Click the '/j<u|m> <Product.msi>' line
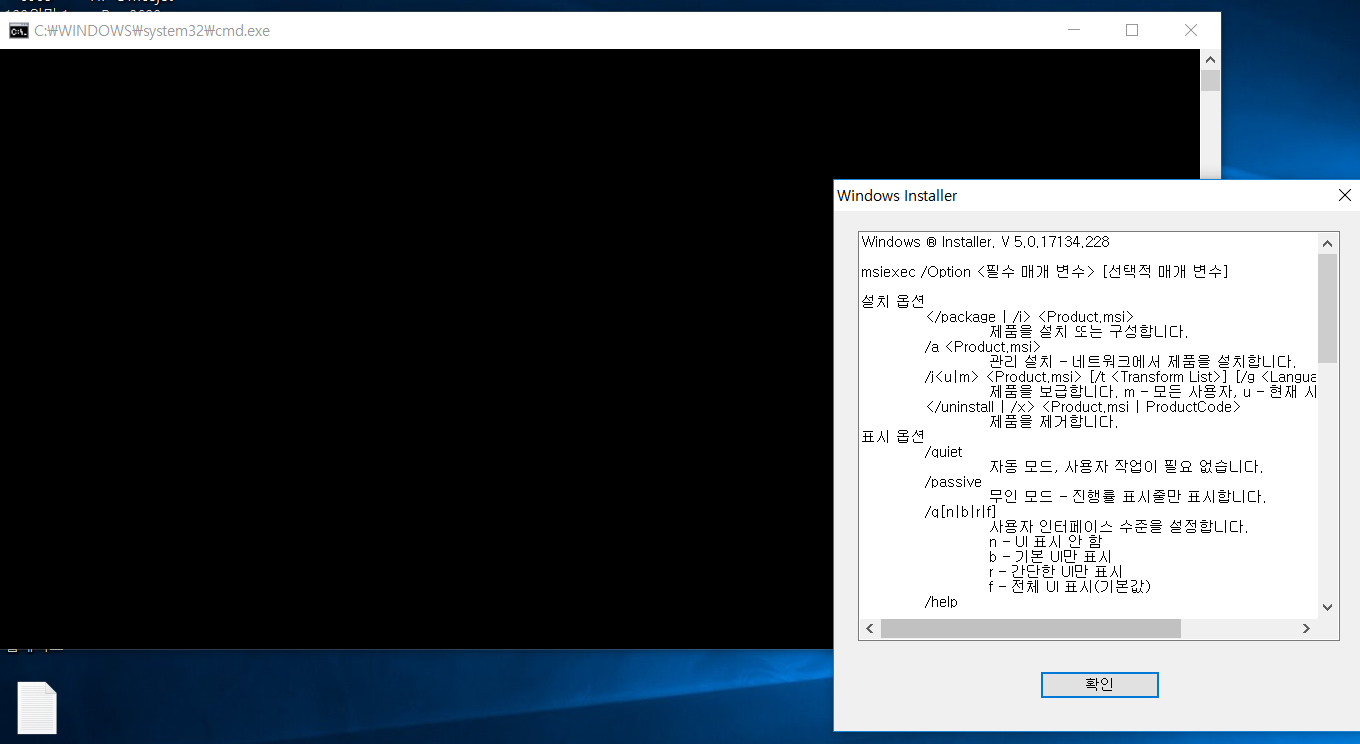 pos(1121,377)
